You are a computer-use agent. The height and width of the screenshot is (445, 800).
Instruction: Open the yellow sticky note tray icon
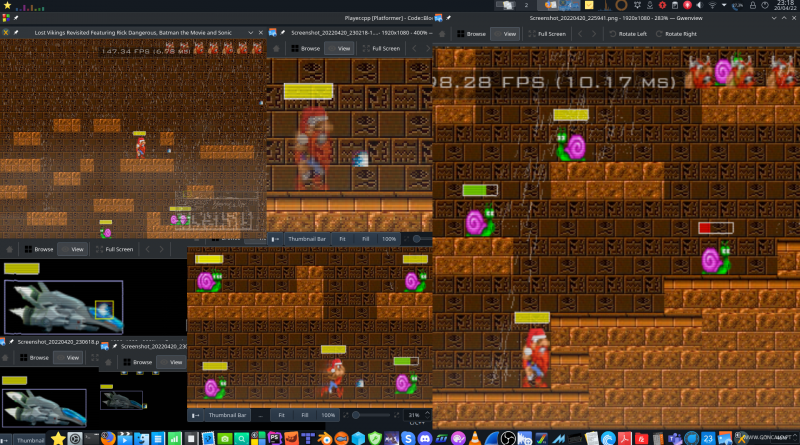(x=589, y=5)
